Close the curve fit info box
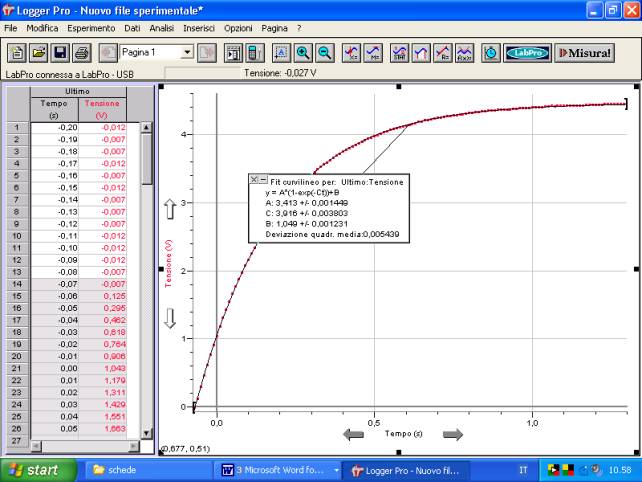This screenshot has height=482, width=642. tap(254, 179)
